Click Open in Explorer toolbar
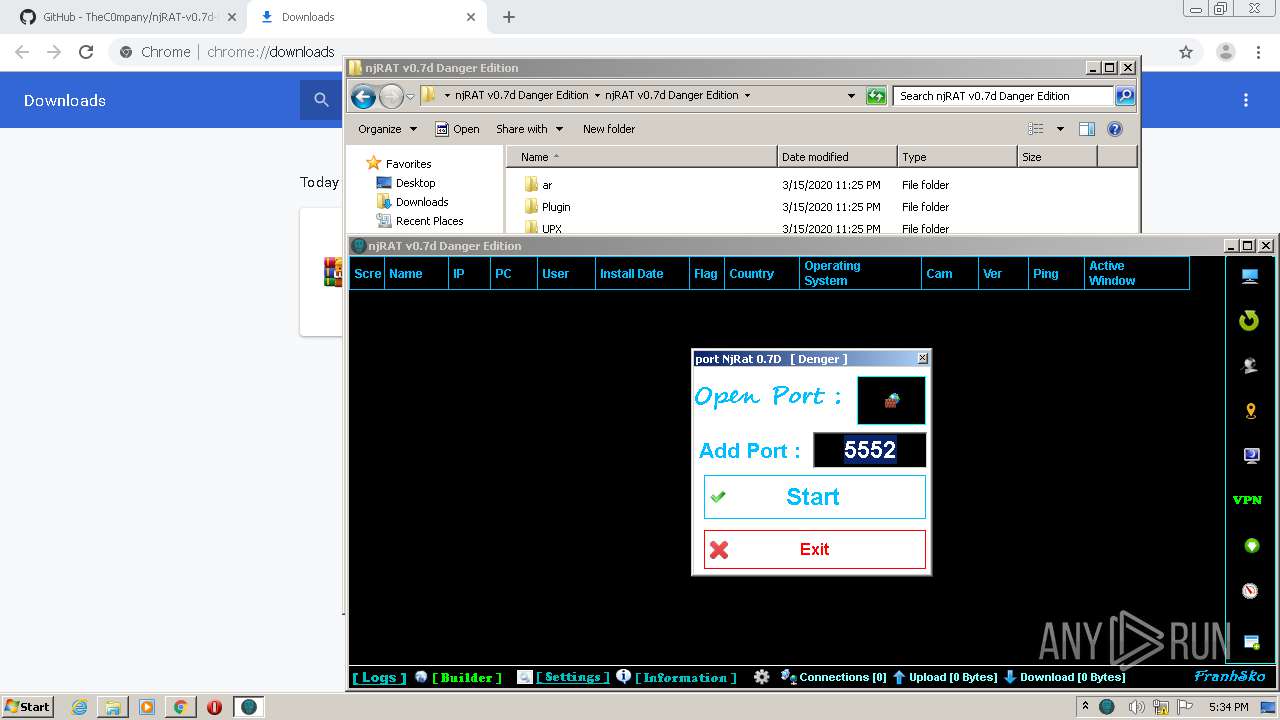The width and height of the screenshot is (1280, 720). pyautogui.click(x=457, y=129)
